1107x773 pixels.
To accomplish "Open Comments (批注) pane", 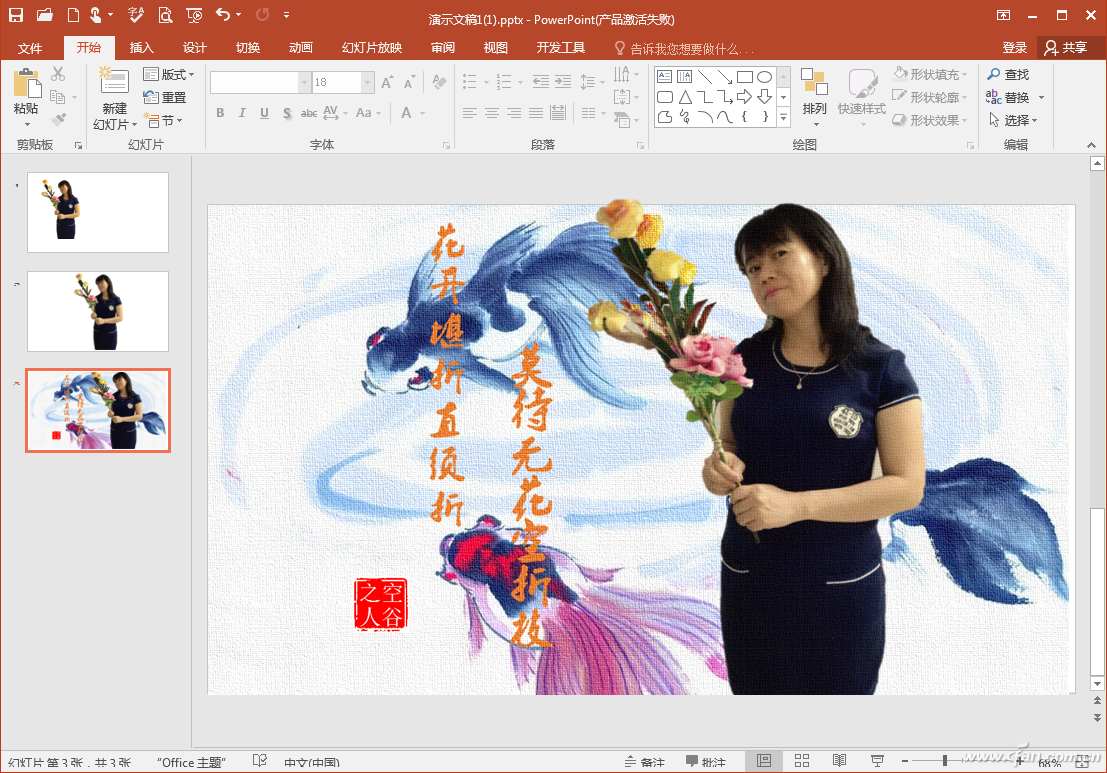I will [x=706, y=762].
